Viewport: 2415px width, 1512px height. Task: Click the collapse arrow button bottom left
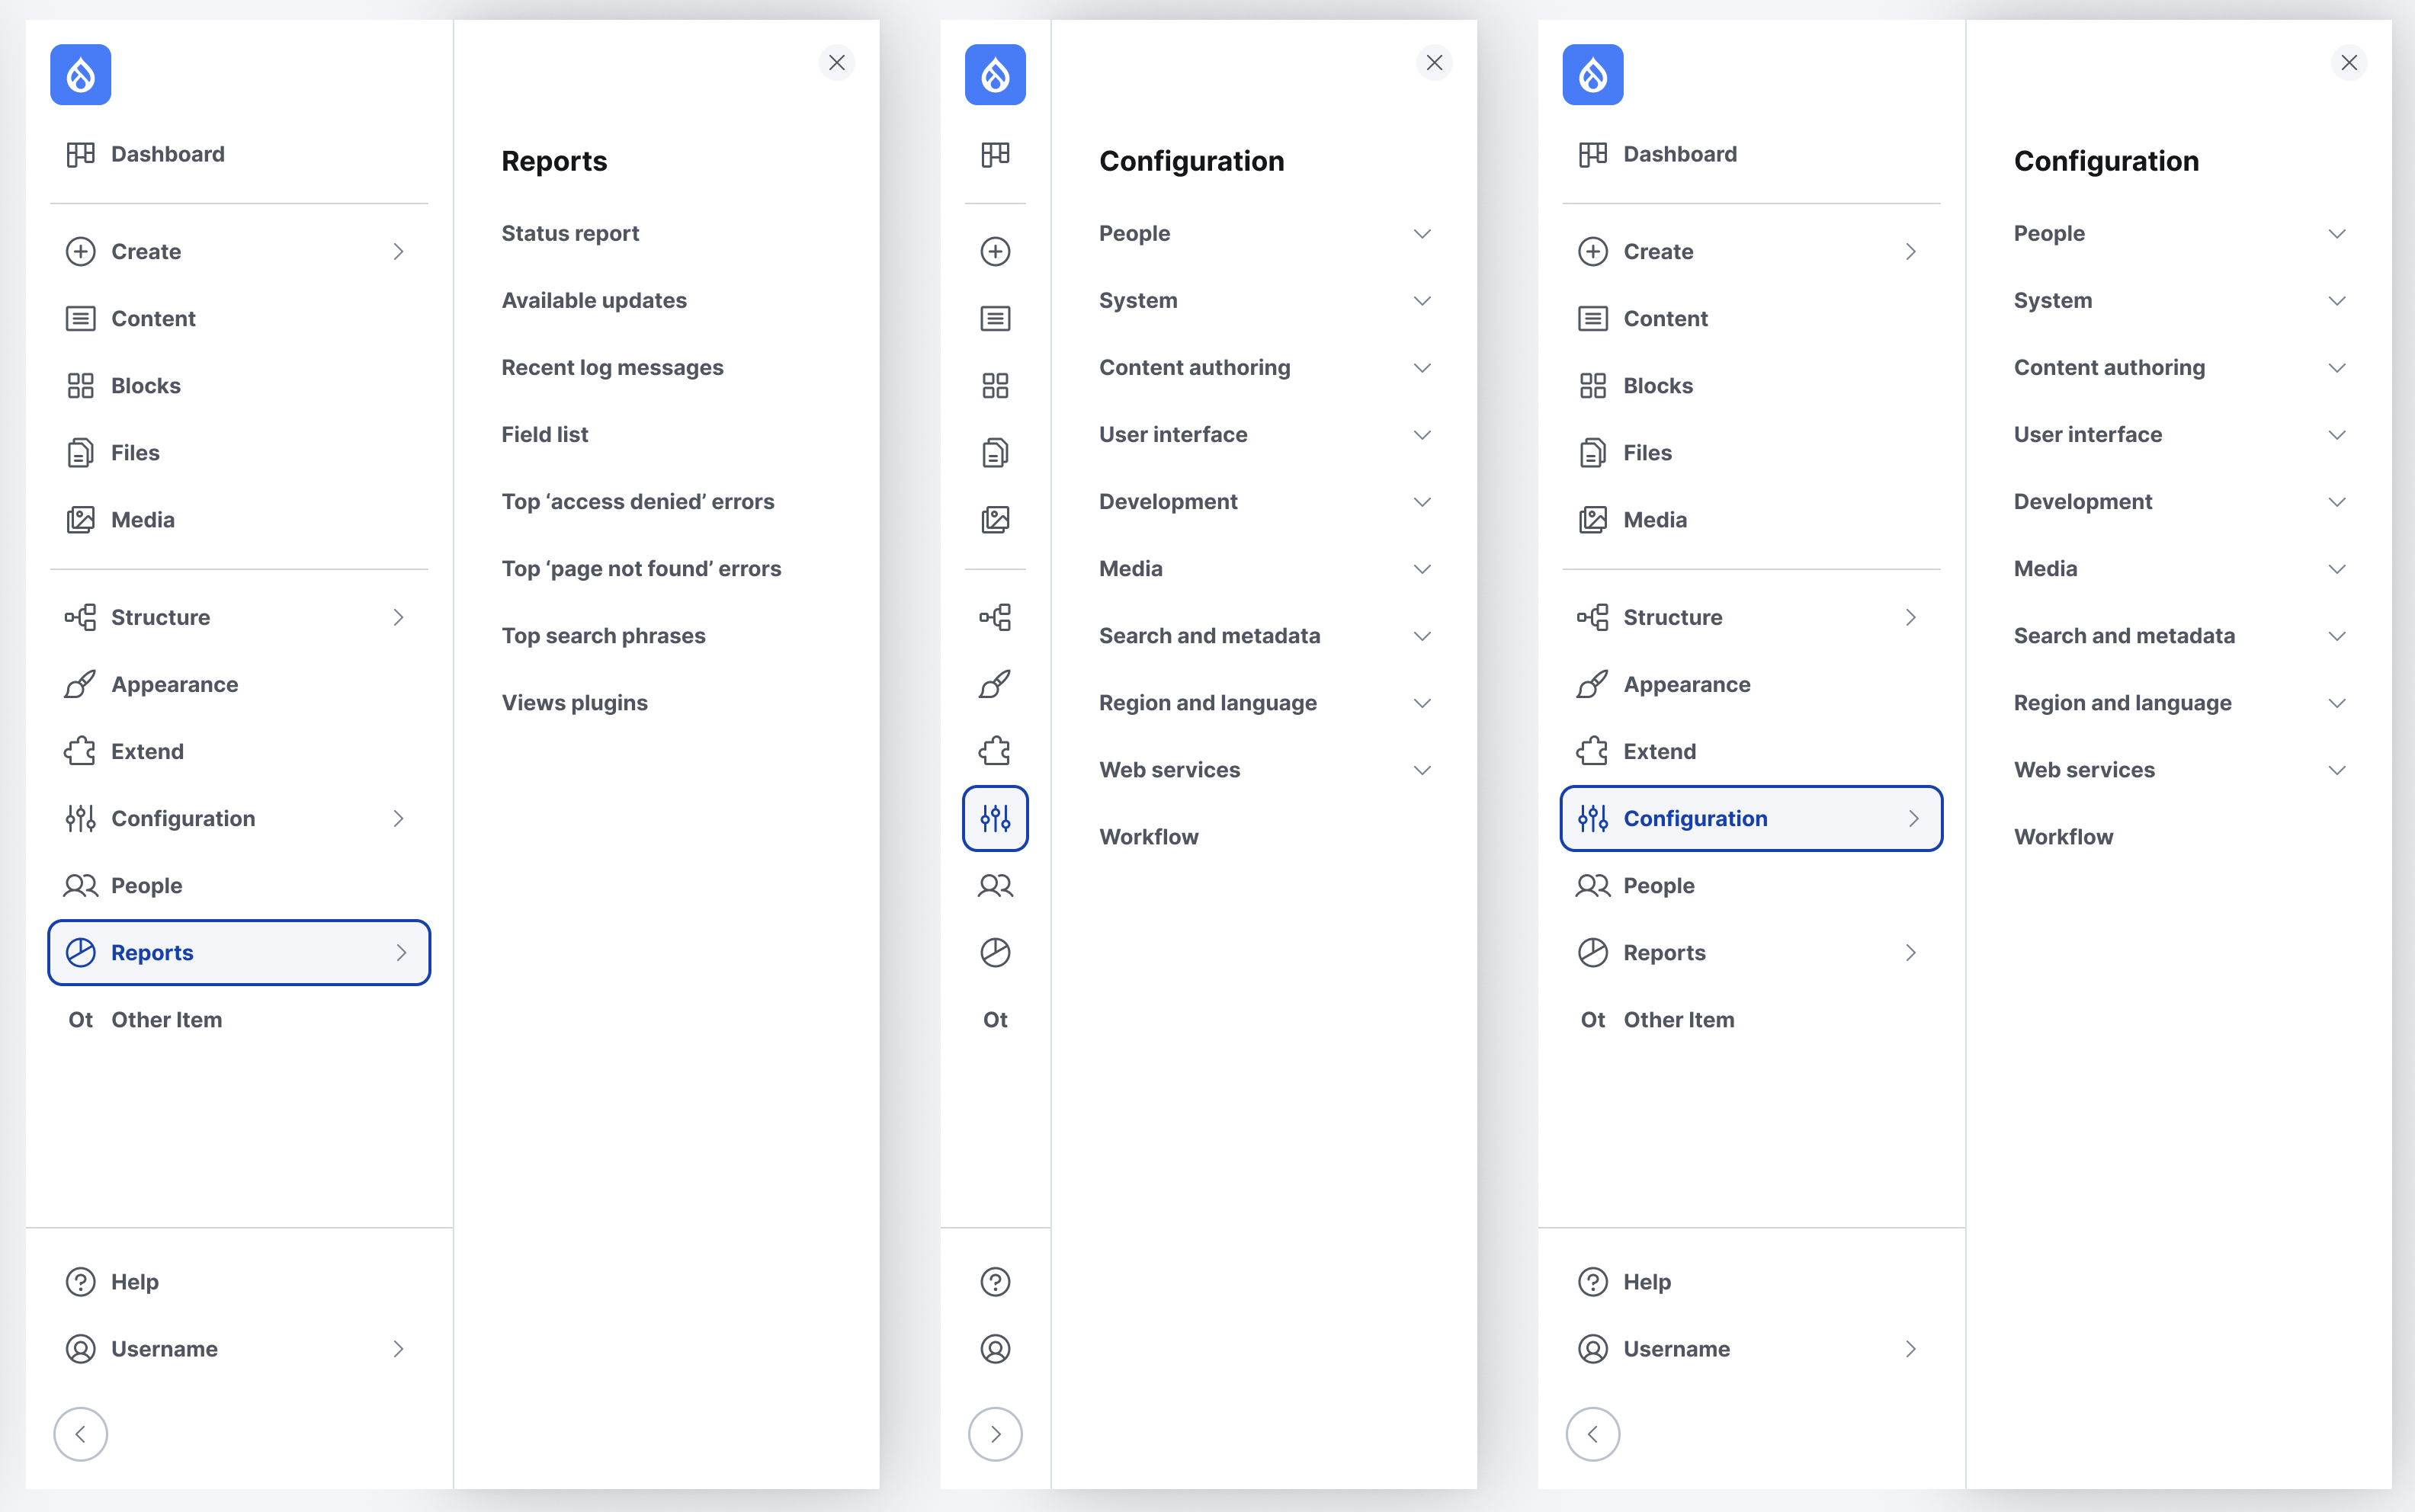[x=80, y=1434]
